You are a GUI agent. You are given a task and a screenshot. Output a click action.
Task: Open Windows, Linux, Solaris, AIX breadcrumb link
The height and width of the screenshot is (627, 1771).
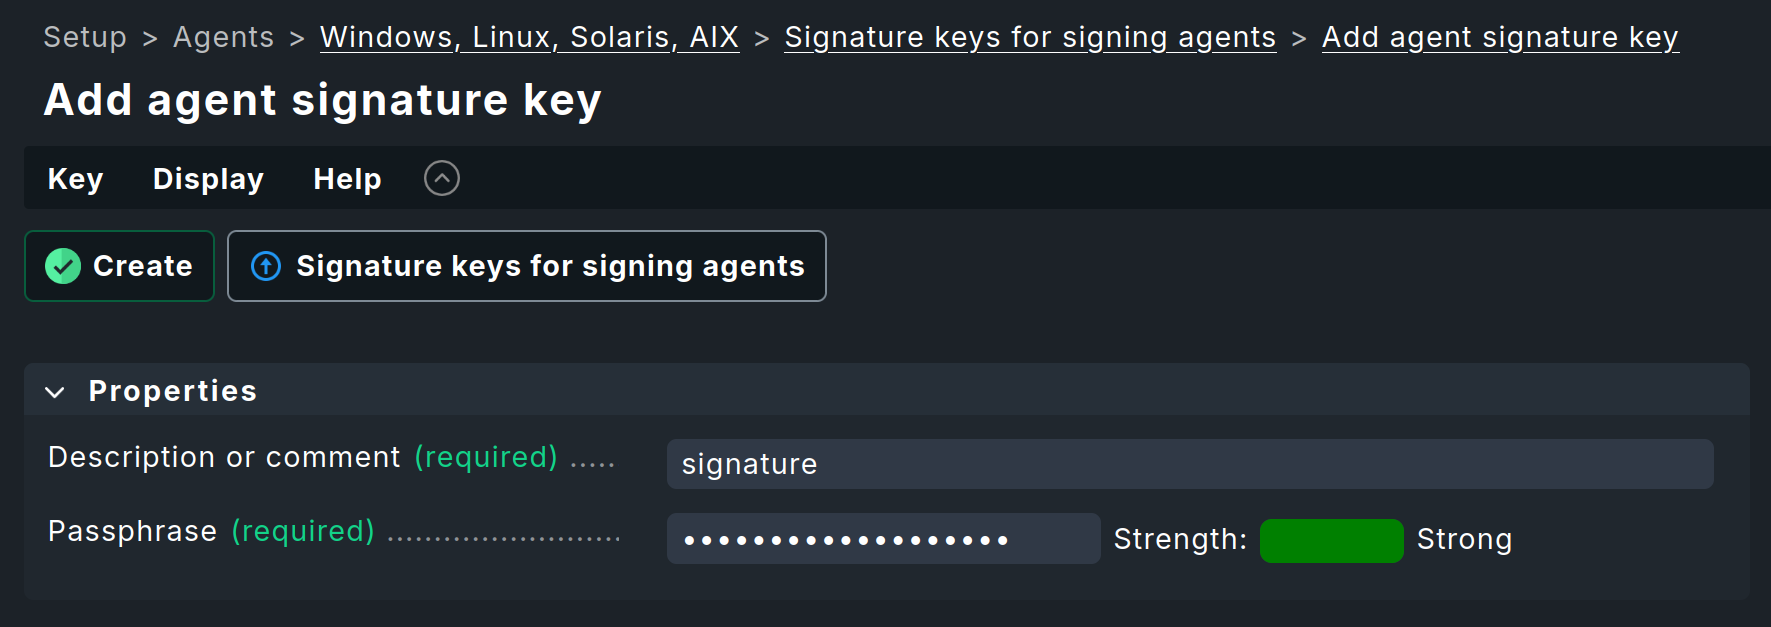(529, 37)
